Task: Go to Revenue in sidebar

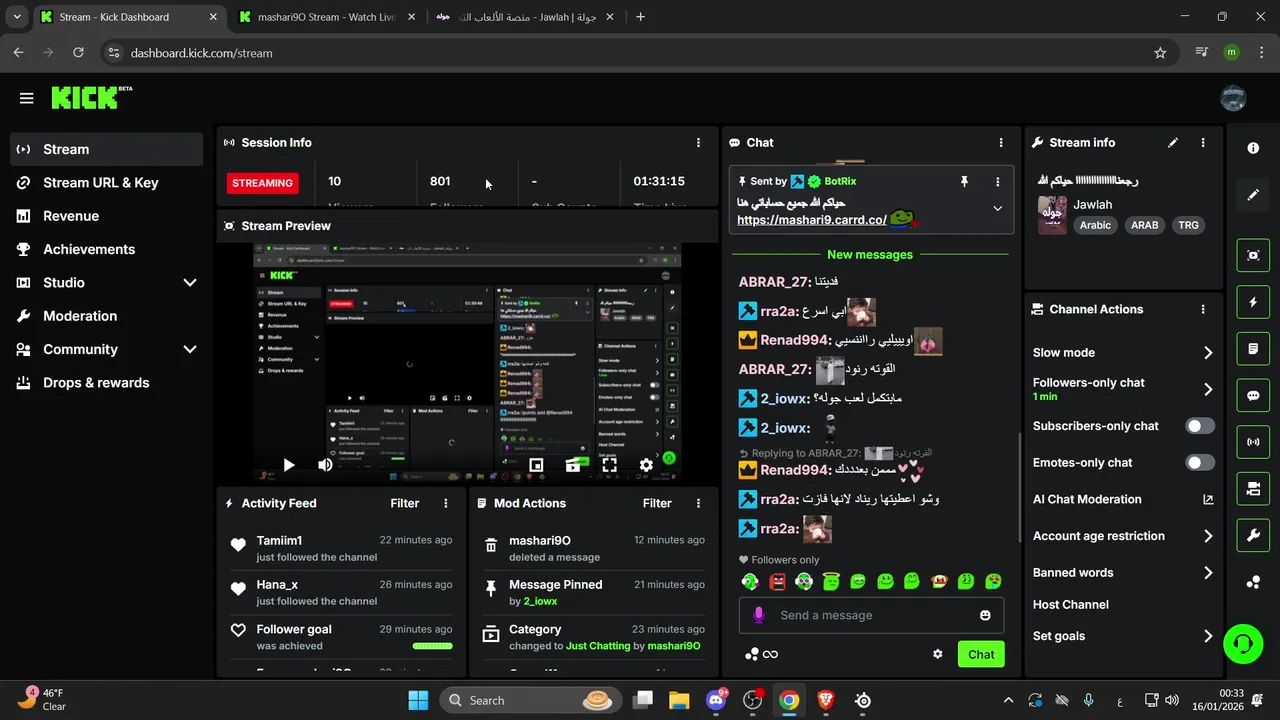Action: pyautogui.click(x=106, y=216)
